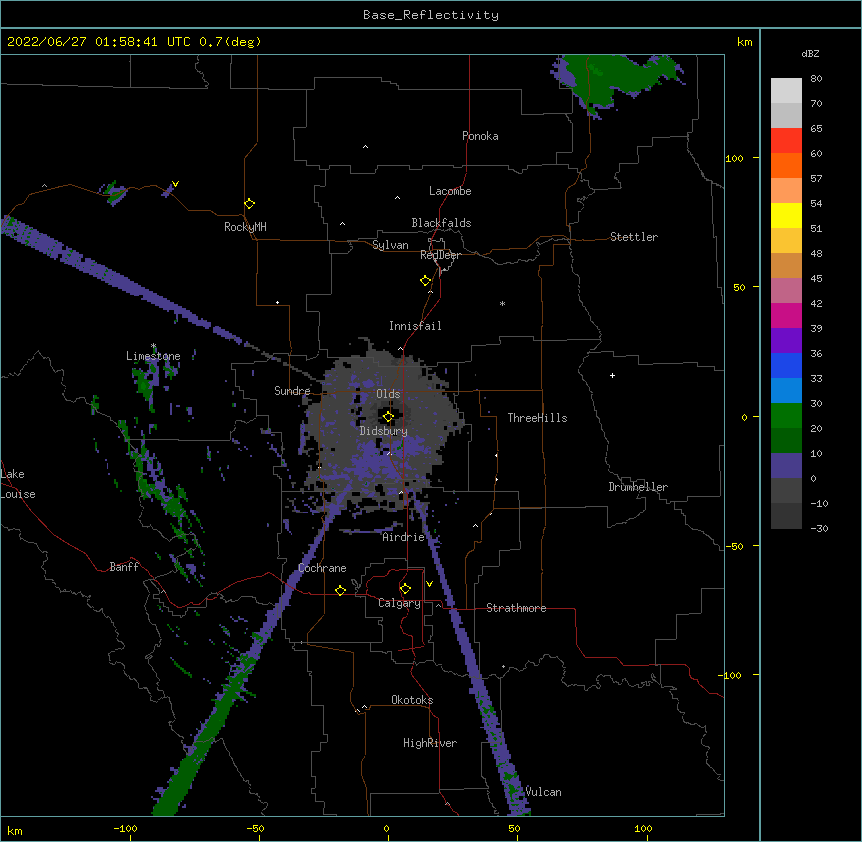Click the white plus marker west of Drumheller region
The image size is (862, 842).
(612, 375)
